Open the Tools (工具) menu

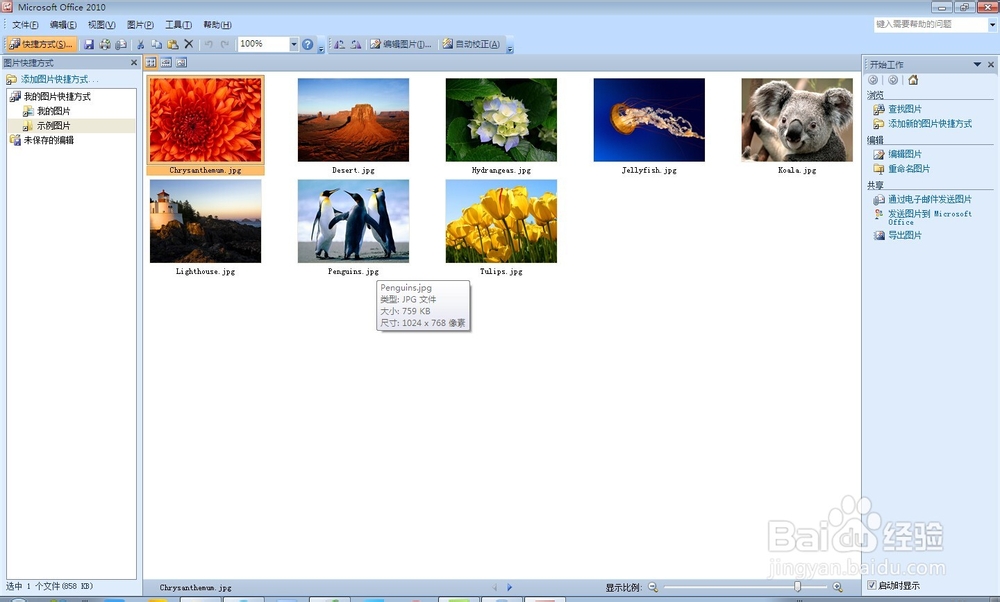(179, 25)
